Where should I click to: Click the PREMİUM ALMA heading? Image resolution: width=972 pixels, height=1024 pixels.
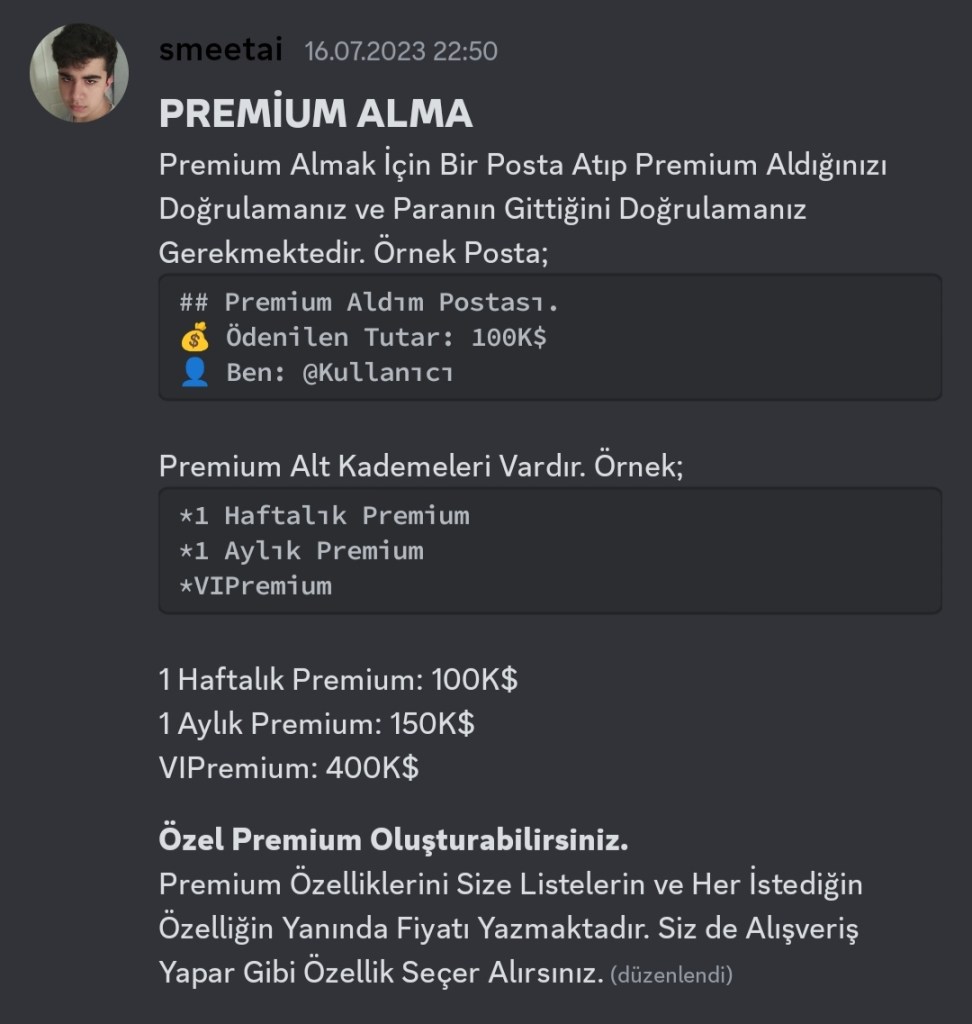pyautogui.click(x=316, y=114)
